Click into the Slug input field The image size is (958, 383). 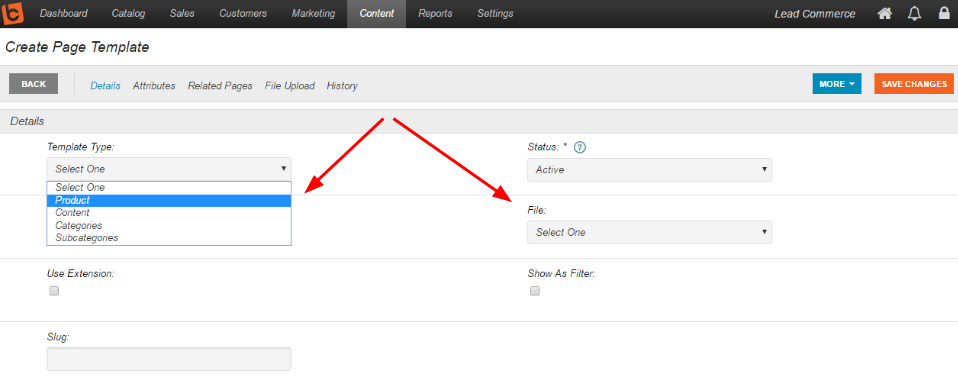169,359
